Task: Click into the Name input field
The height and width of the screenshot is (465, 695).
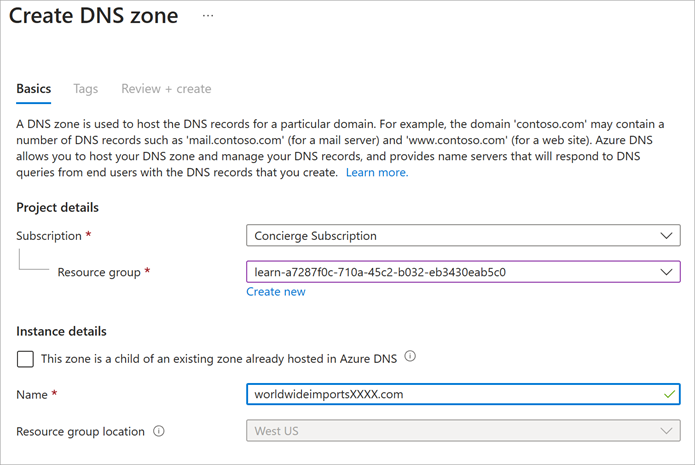Action: tap(463, 394)
